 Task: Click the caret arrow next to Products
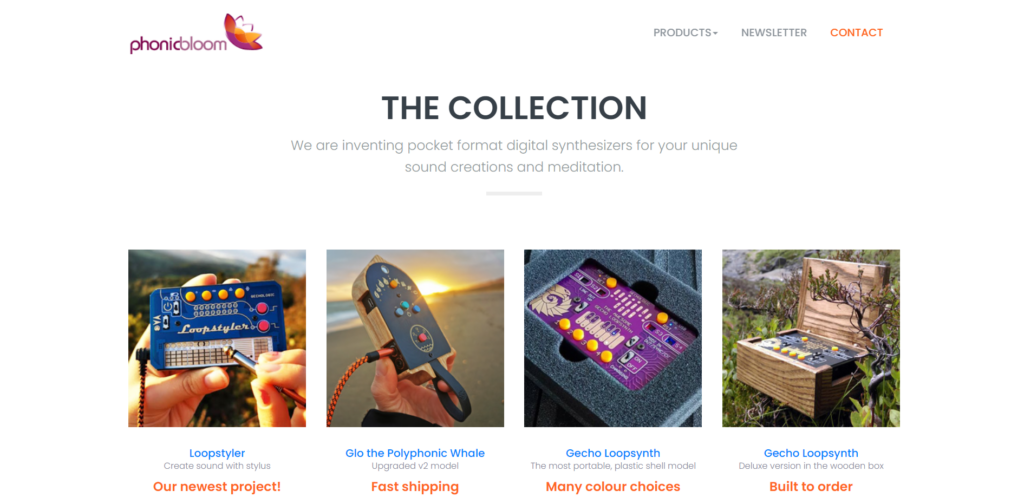click(x=715, y=33)
